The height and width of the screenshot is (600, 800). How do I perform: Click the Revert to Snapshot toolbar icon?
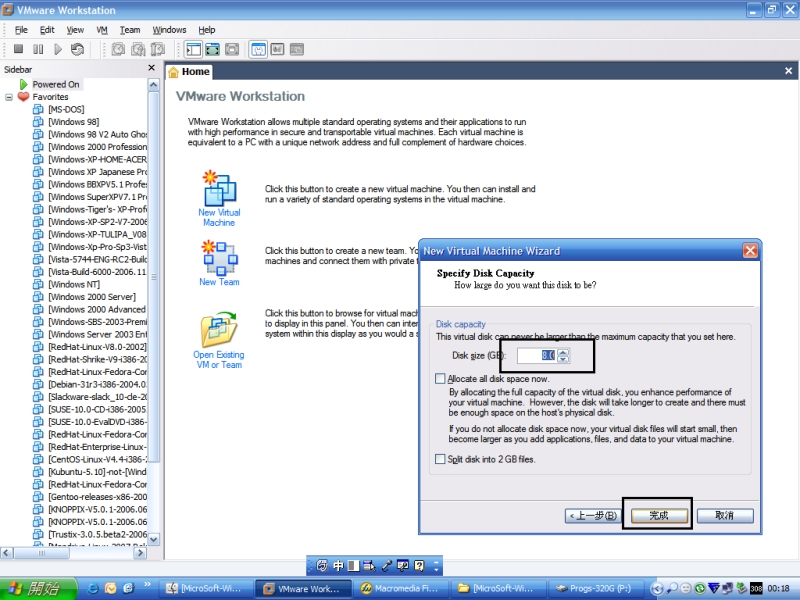pyautogui.click(x=138, y=49)
